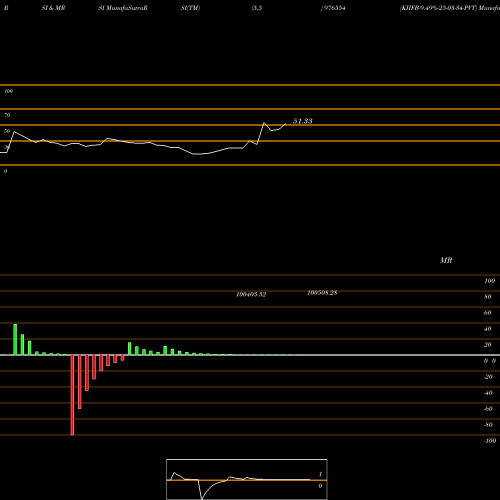The image size is (500, 500).
Task: Click the -80 label on MR axis
Action: tap(488, 425)
